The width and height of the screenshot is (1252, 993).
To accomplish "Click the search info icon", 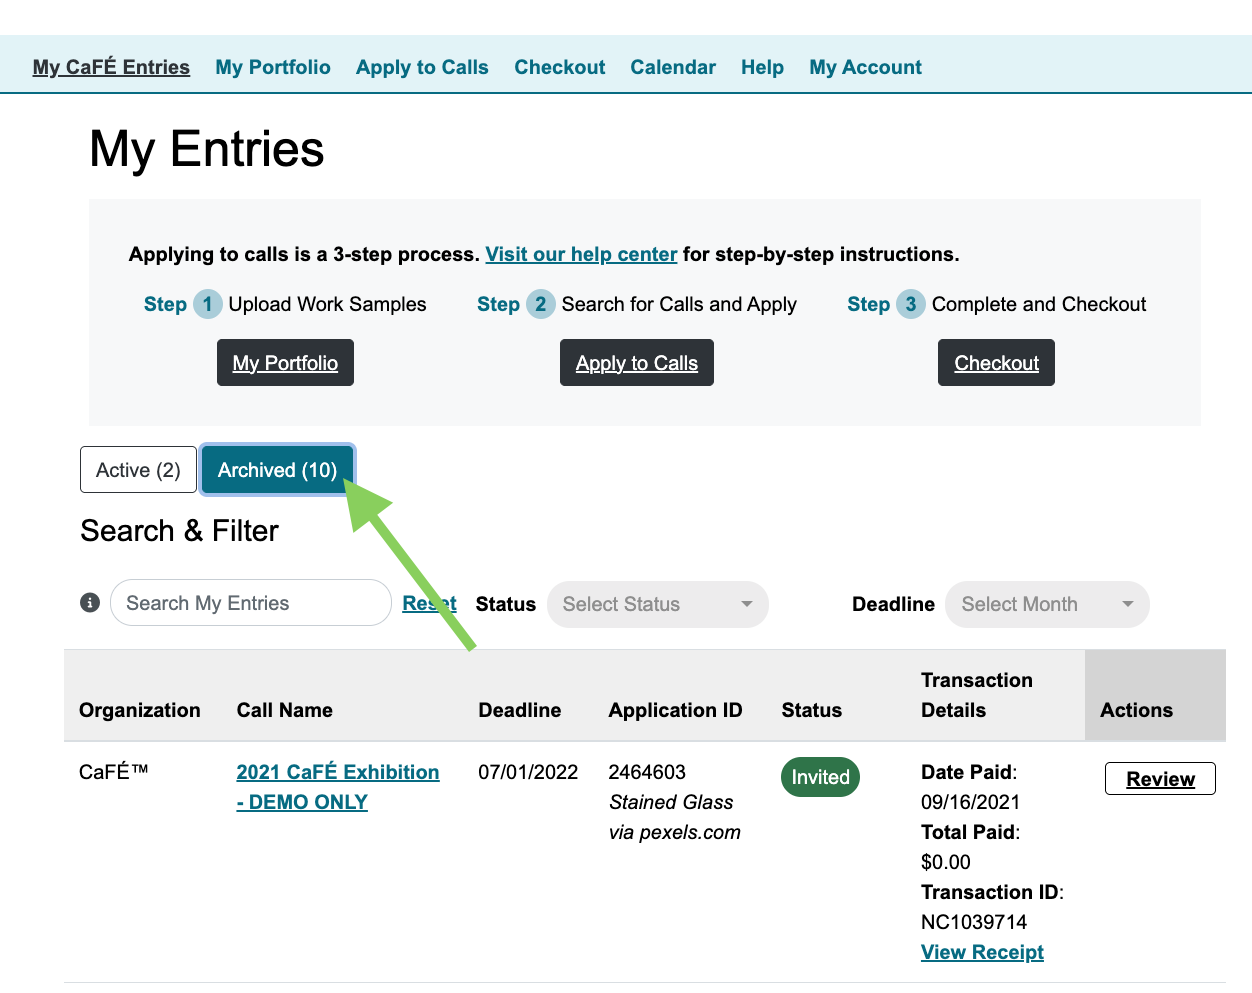I will (x=90, y=603).
